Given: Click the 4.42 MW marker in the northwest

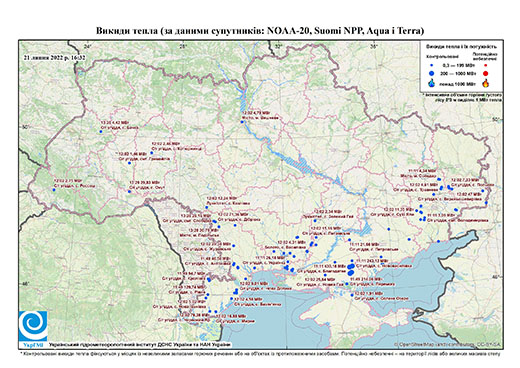Looking at the screenshot, I should point(100,132).
